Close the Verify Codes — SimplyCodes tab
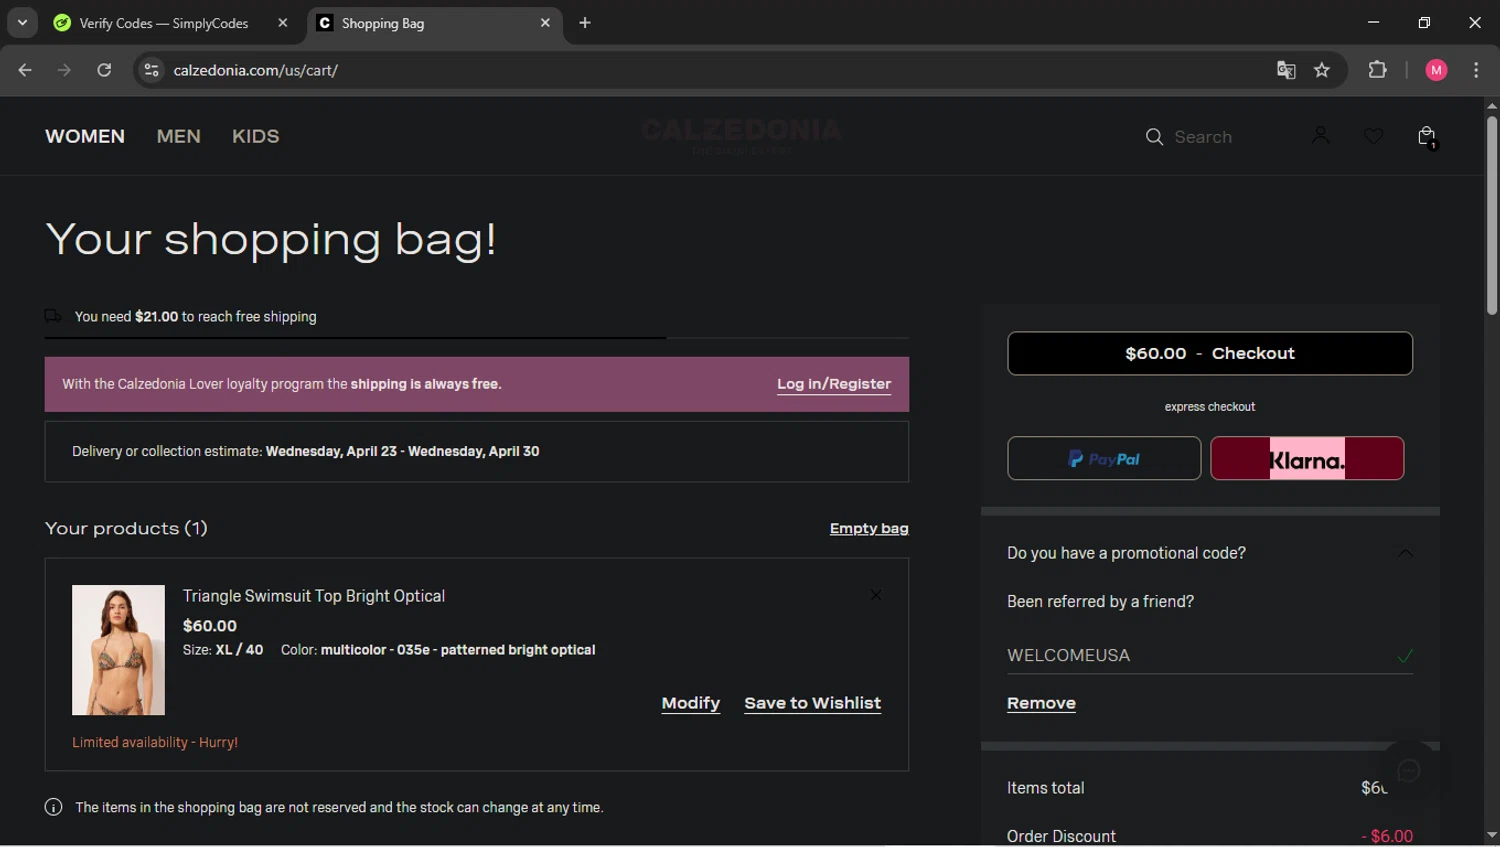1500x847 pixels. [x=283, y=23]
